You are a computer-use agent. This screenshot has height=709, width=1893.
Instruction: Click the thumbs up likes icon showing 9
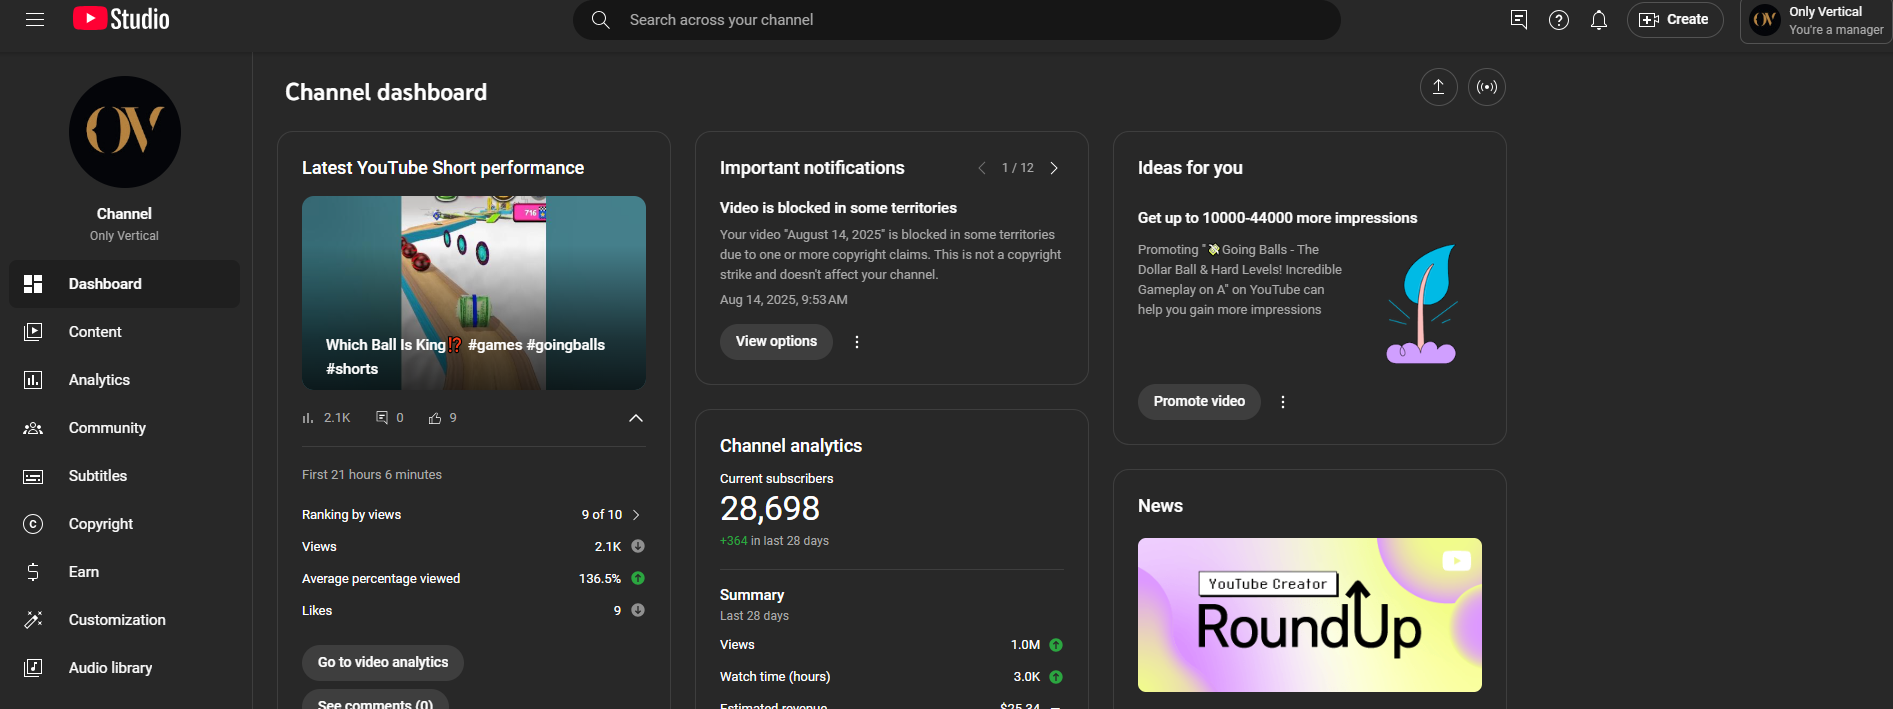point(435,418)
